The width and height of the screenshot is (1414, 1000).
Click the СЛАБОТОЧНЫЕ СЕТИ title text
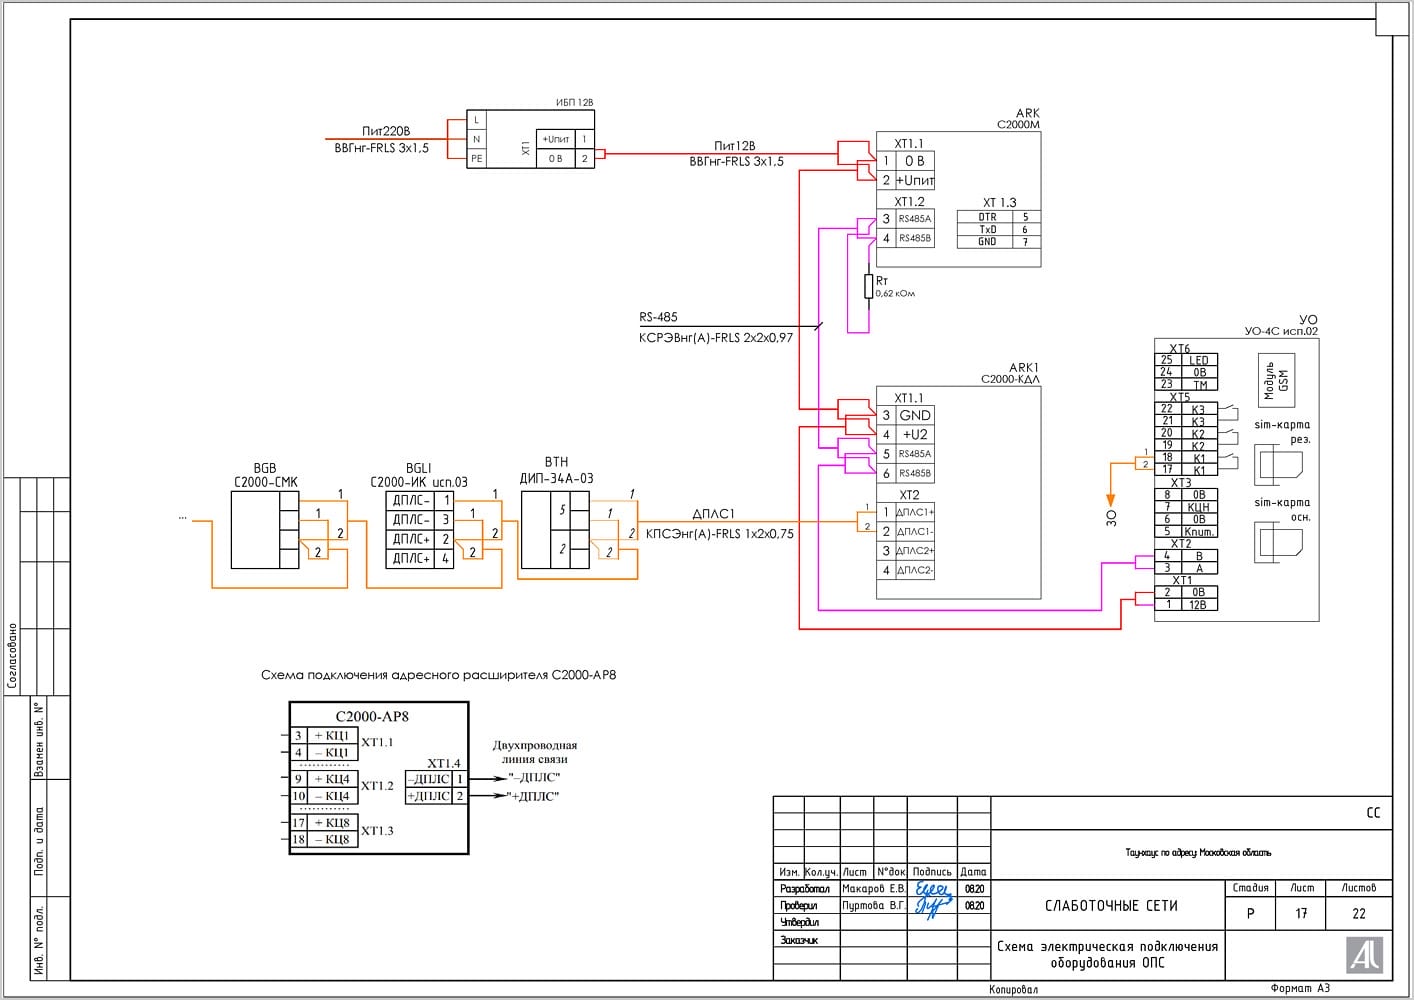pyautogui.click(x=1110, y=906)
